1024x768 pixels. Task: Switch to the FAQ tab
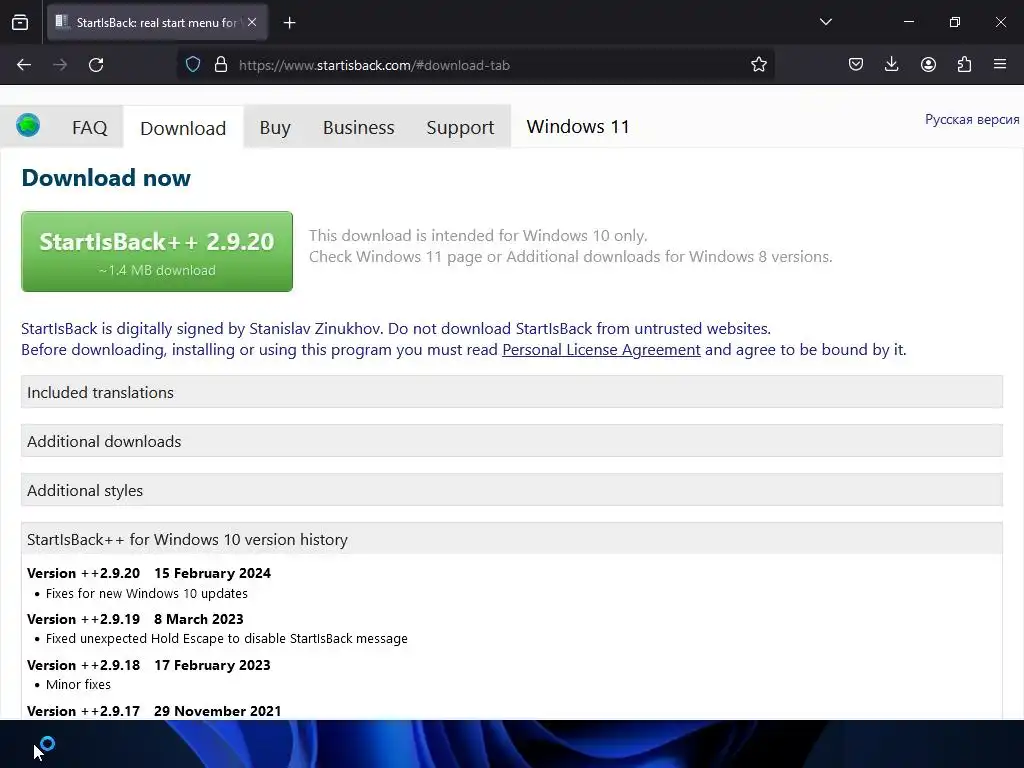coord(89,127)
